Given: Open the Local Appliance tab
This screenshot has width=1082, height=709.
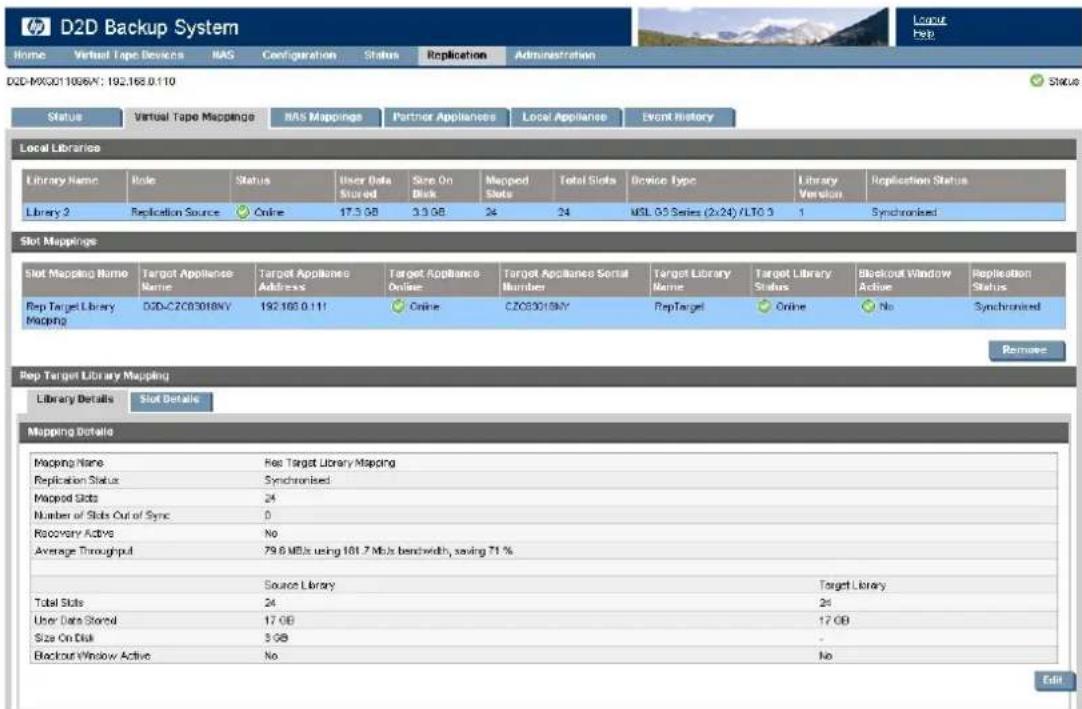Looking at the screenshot, I should point(564,117).
